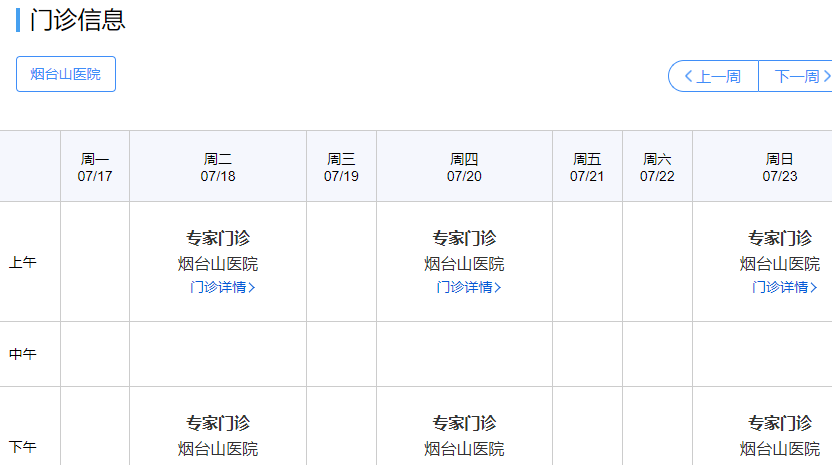Click the 周六 07/22 column header
The width and height of the screenshot is (832, 465).
657,167
